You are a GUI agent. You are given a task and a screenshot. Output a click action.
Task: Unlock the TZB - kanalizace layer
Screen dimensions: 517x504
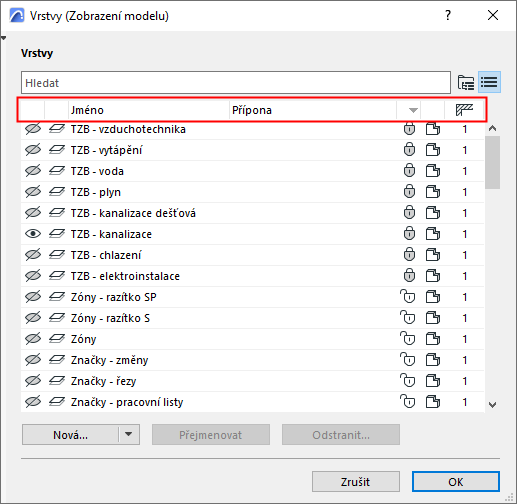409,234
